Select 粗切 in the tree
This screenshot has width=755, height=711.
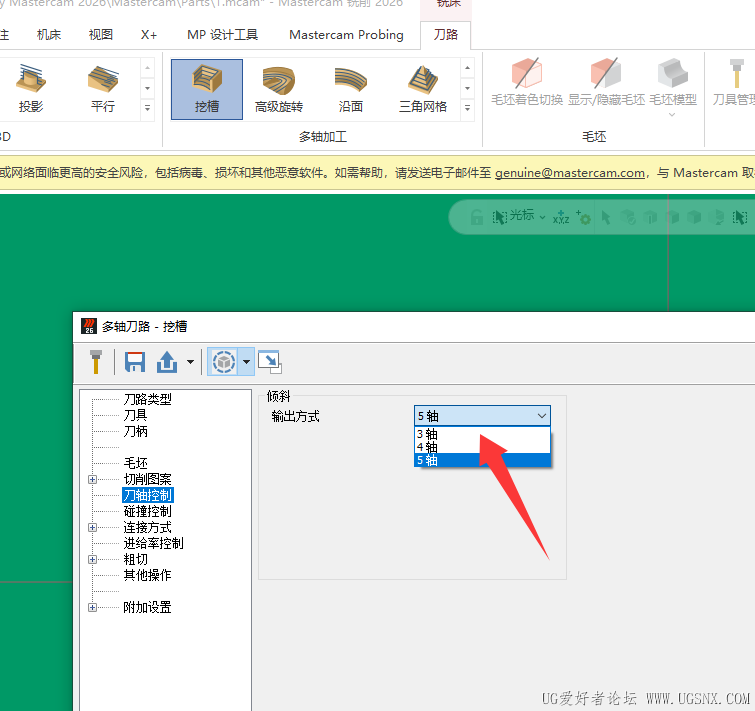pos(135,559)
